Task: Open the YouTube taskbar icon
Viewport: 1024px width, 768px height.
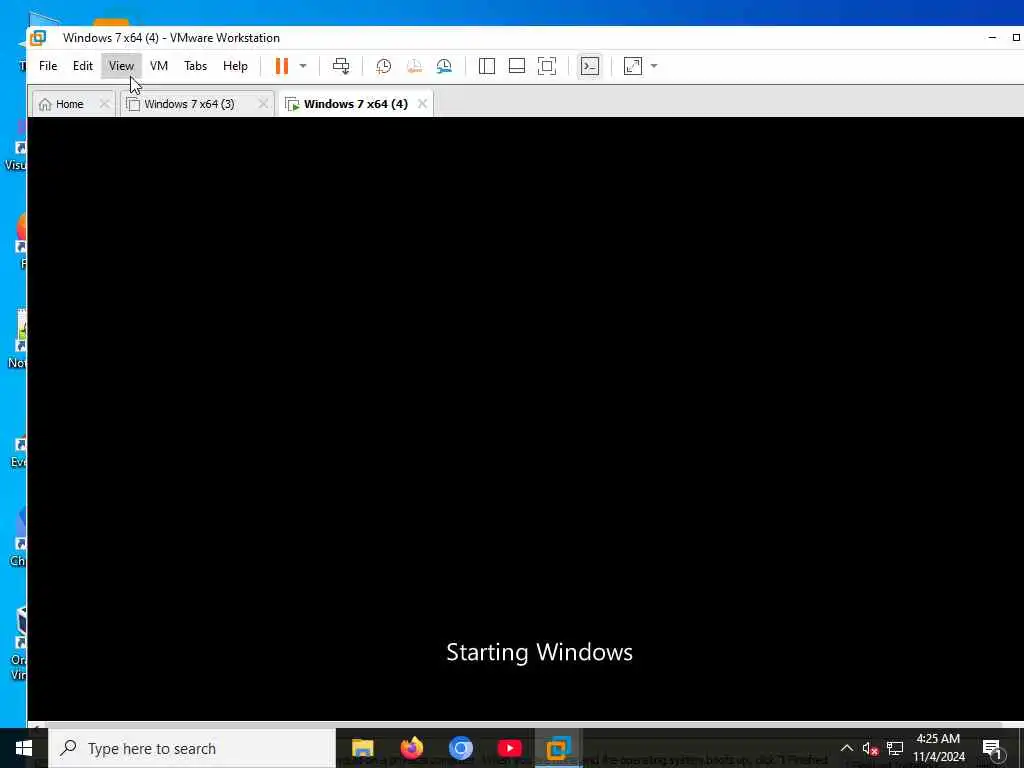Action: (x=509, y=748)
